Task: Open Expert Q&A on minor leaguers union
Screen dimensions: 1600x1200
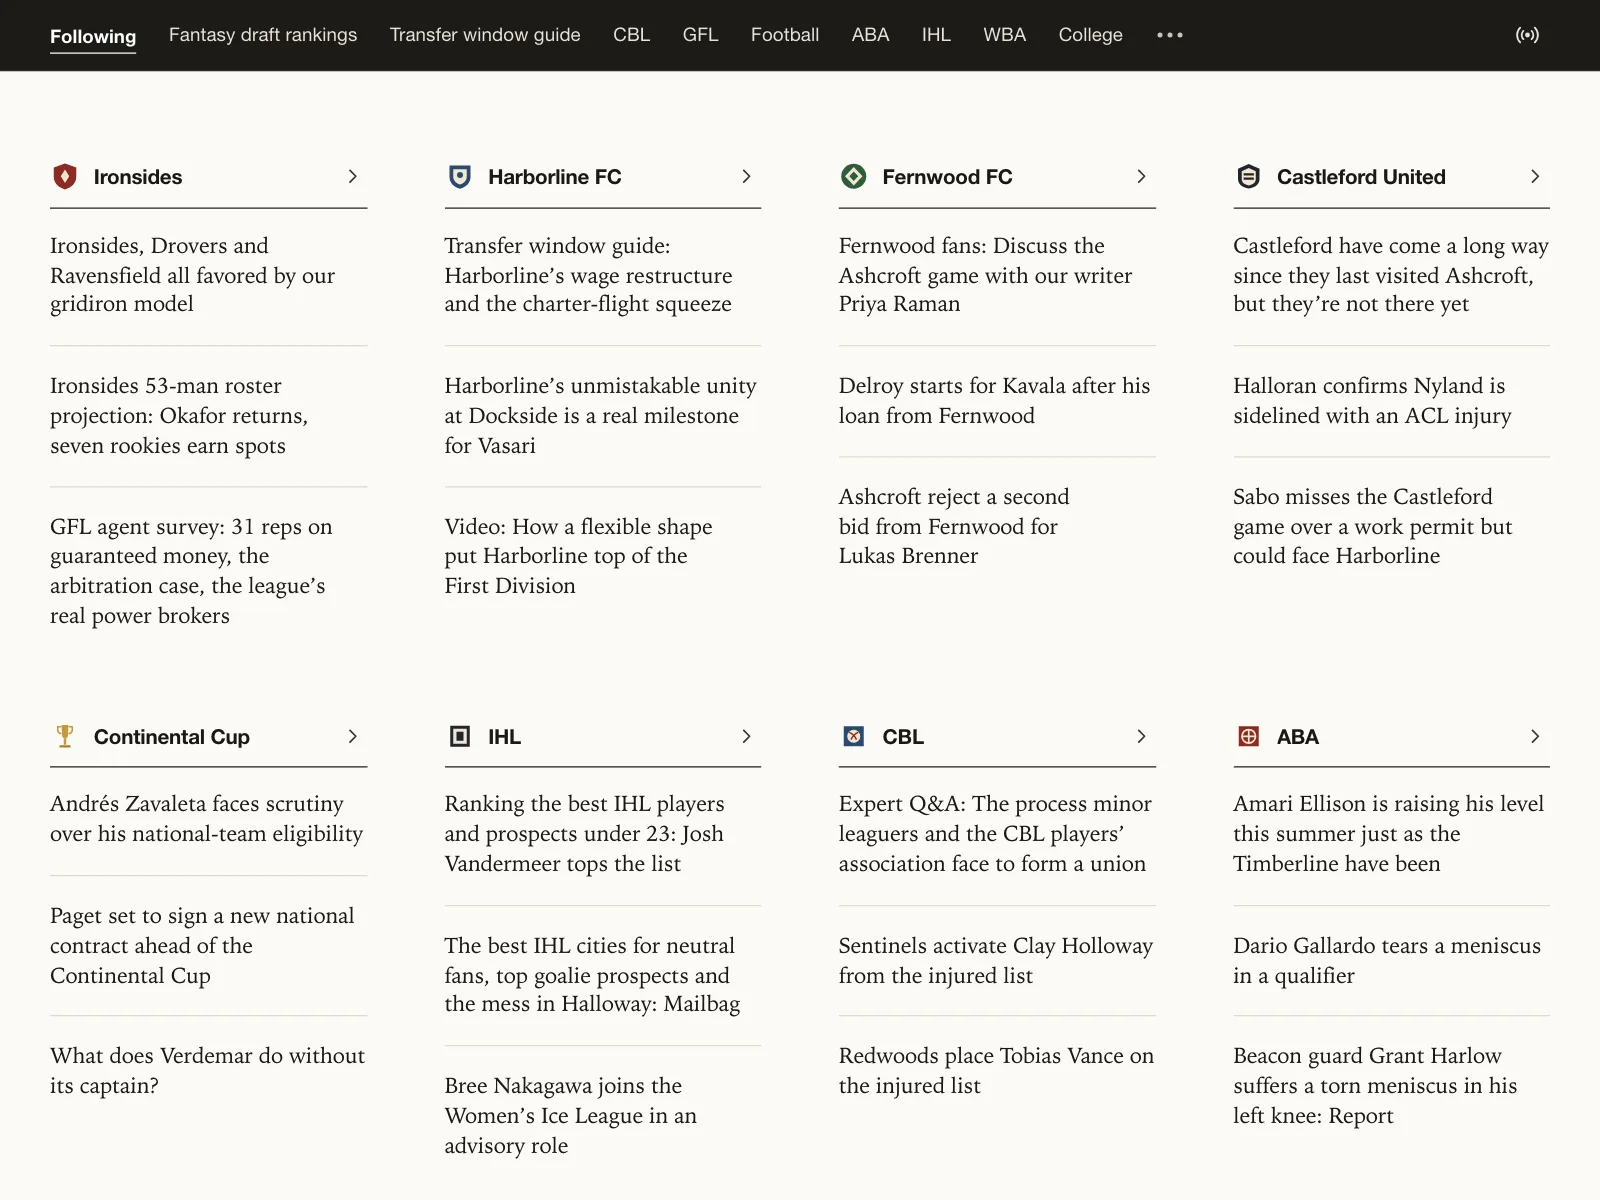Action: point(995,834)
